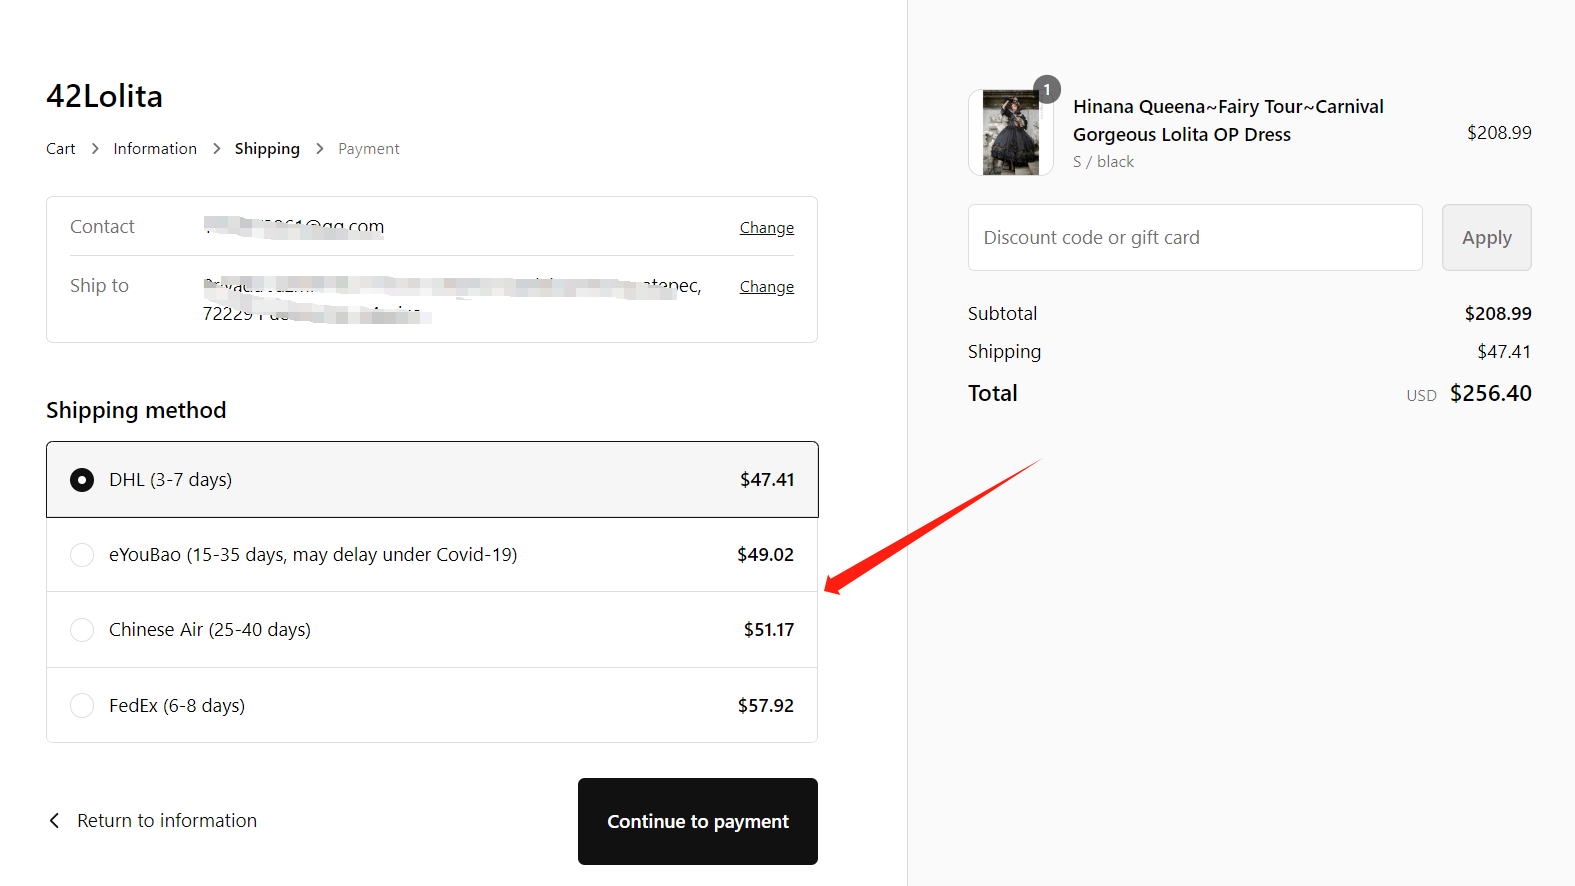Change the contact email
Viewport: 1575px width, 886px height.
pyautogui.click(x=767, y=228)
